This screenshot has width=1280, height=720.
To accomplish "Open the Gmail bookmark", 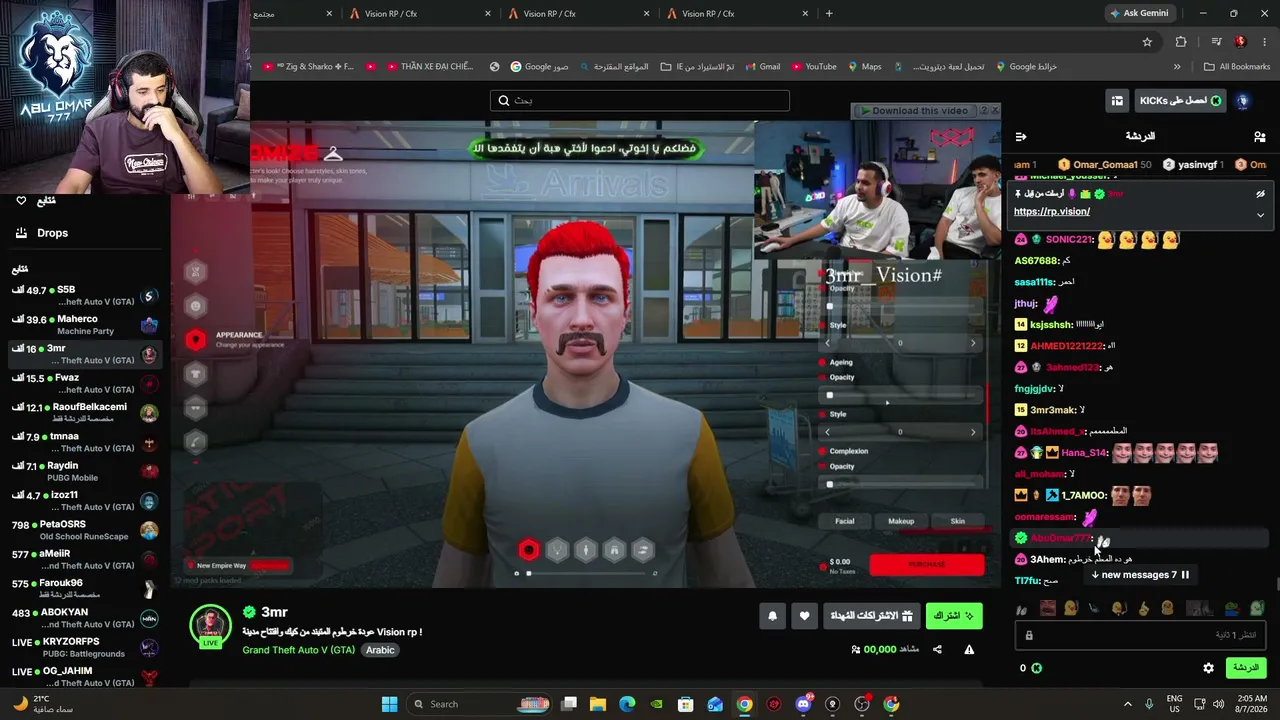I will (x=761, y=67).
